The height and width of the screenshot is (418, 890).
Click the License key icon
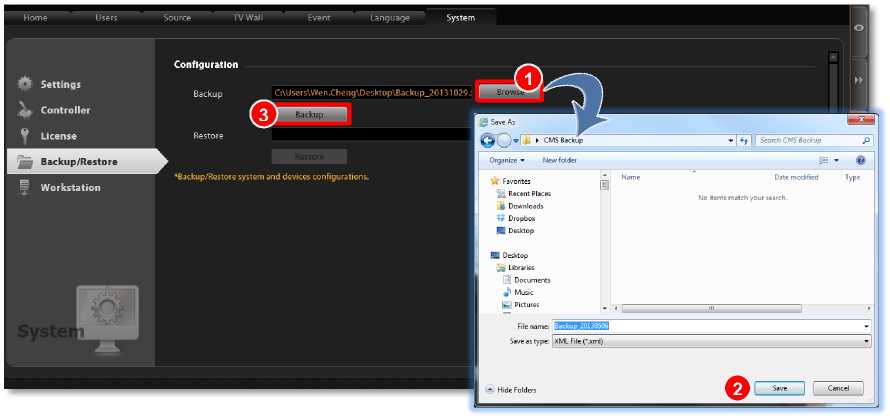click(x=25, y=136)
